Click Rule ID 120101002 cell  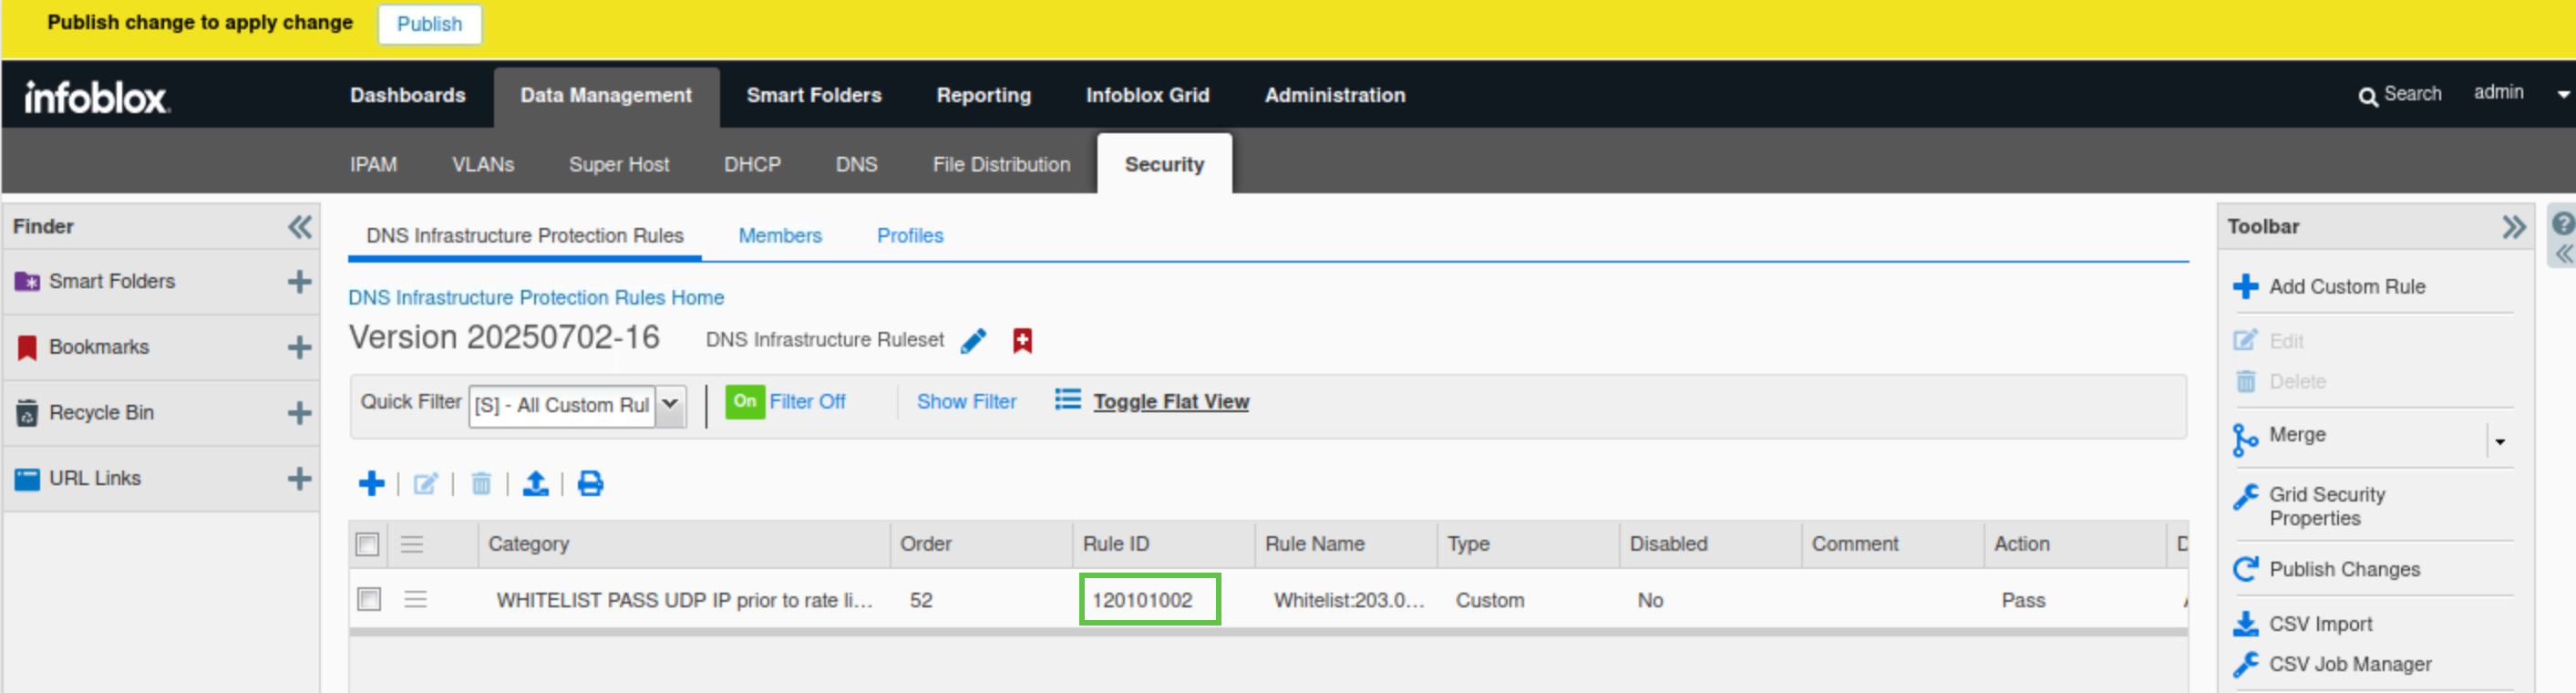[1150, 599]
